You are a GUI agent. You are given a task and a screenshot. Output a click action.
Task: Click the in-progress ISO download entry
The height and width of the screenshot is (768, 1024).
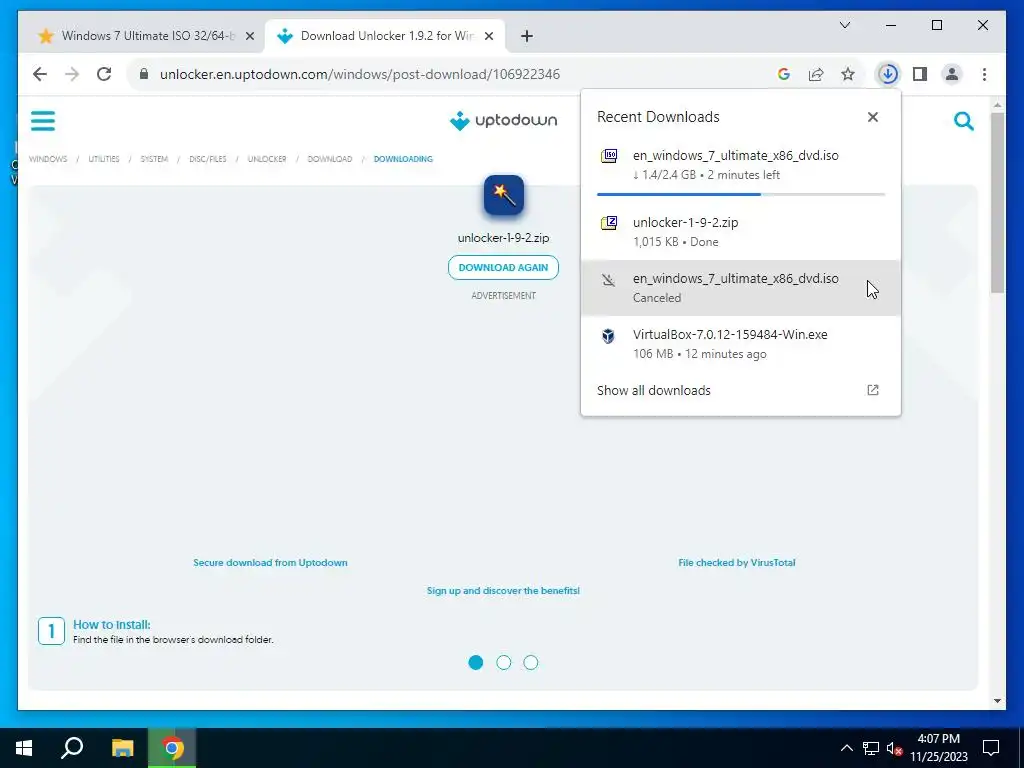(741, 168)
